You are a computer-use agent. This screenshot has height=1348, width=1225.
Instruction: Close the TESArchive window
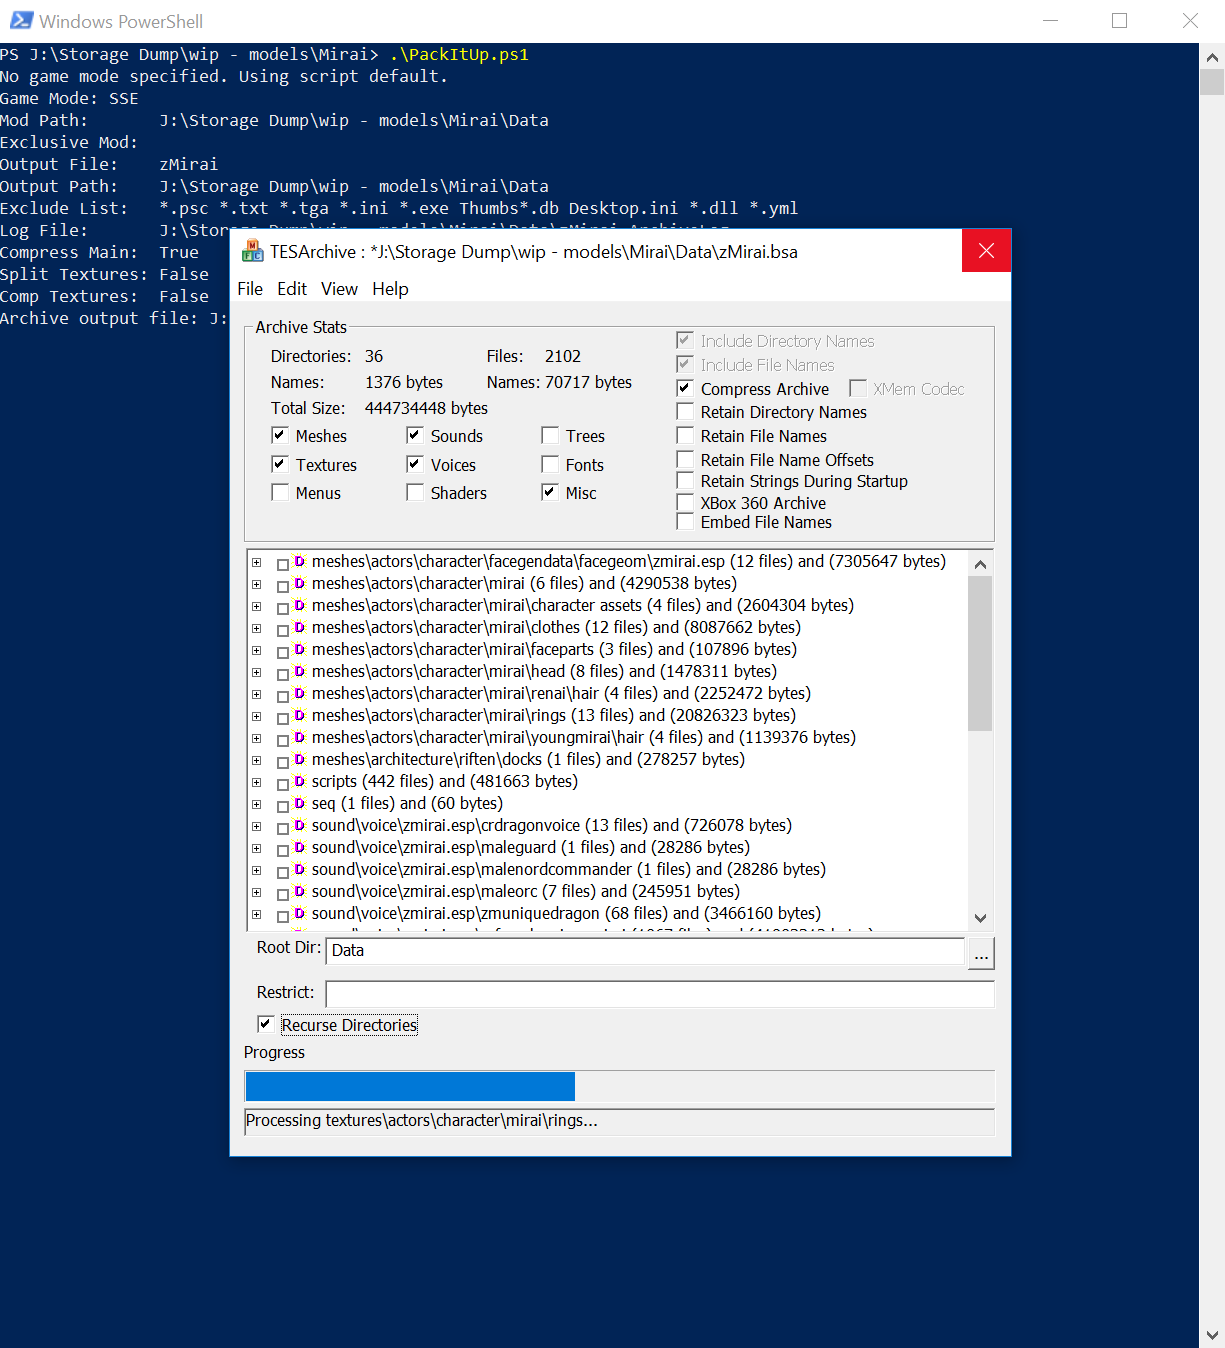[986, 251]
